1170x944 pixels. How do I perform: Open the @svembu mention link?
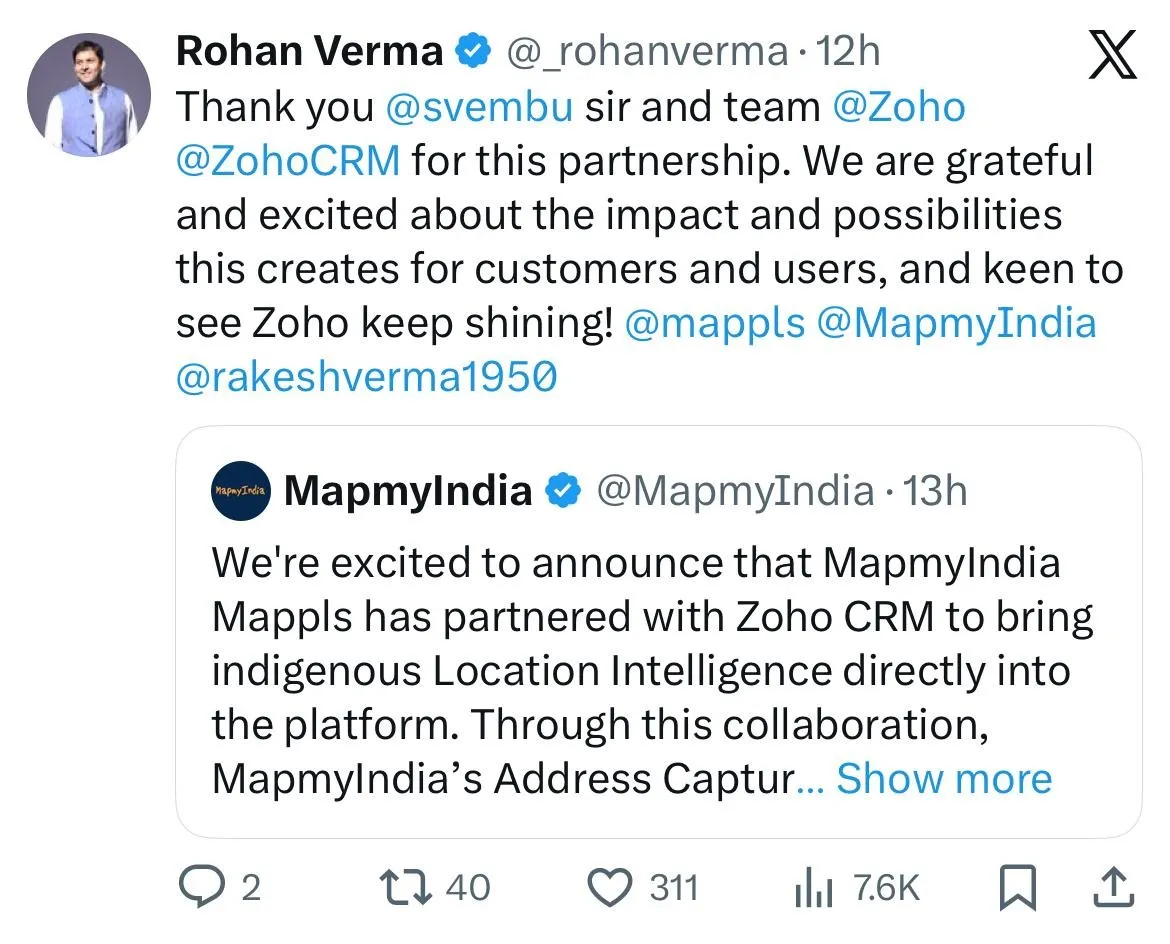pos(479,107)
